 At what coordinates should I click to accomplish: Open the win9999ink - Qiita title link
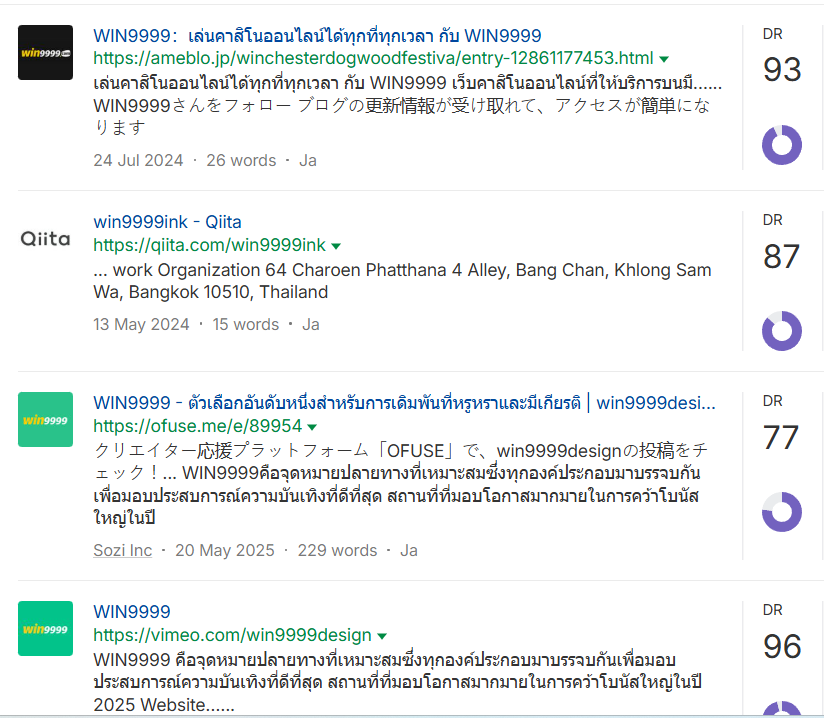[167, 222]
